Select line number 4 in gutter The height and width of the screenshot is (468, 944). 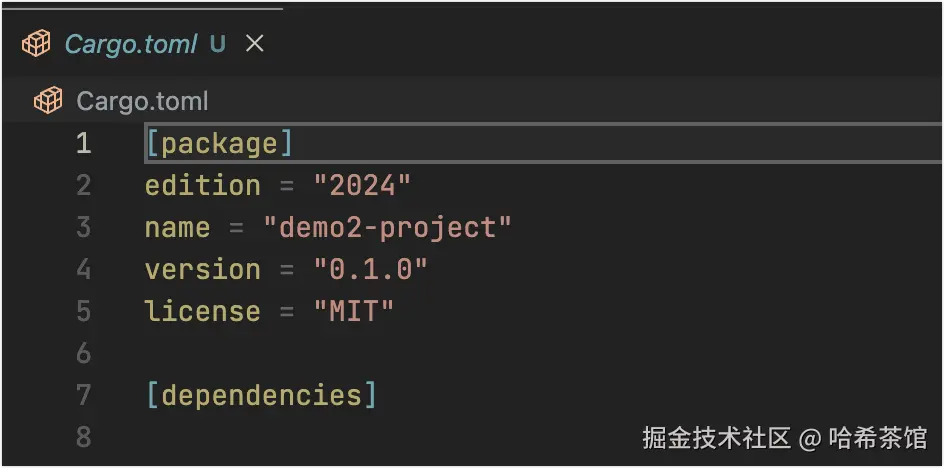pos(83,270)
